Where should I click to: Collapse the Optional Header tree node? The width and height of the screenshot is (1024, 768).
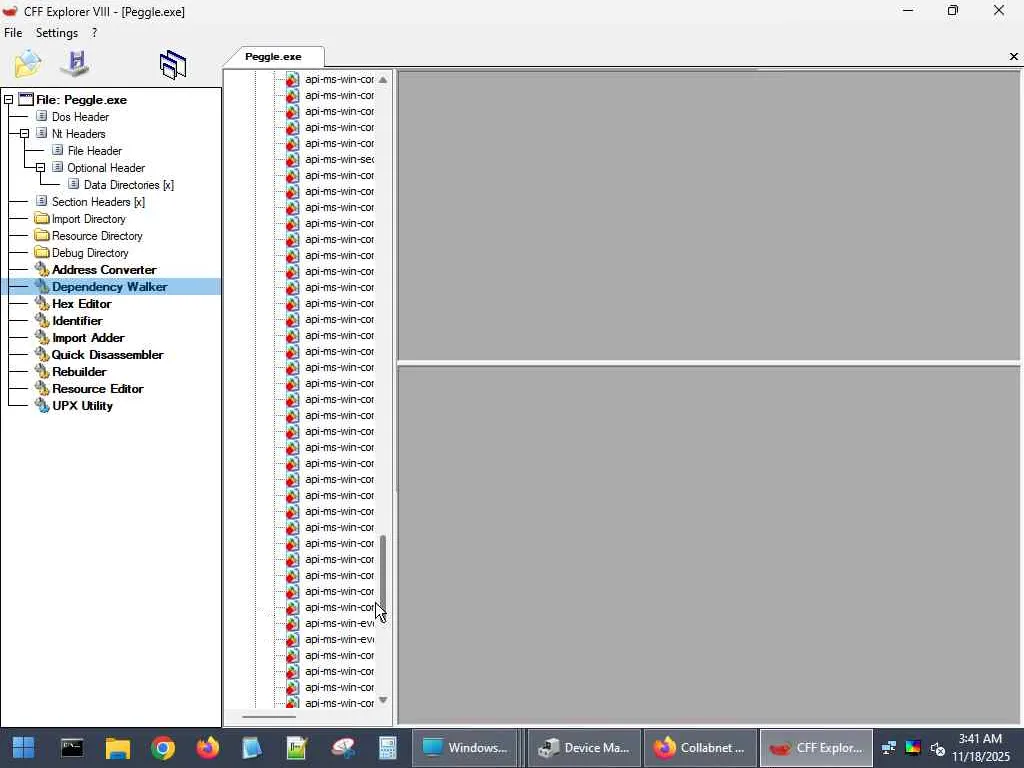click(x=40, y=168)
